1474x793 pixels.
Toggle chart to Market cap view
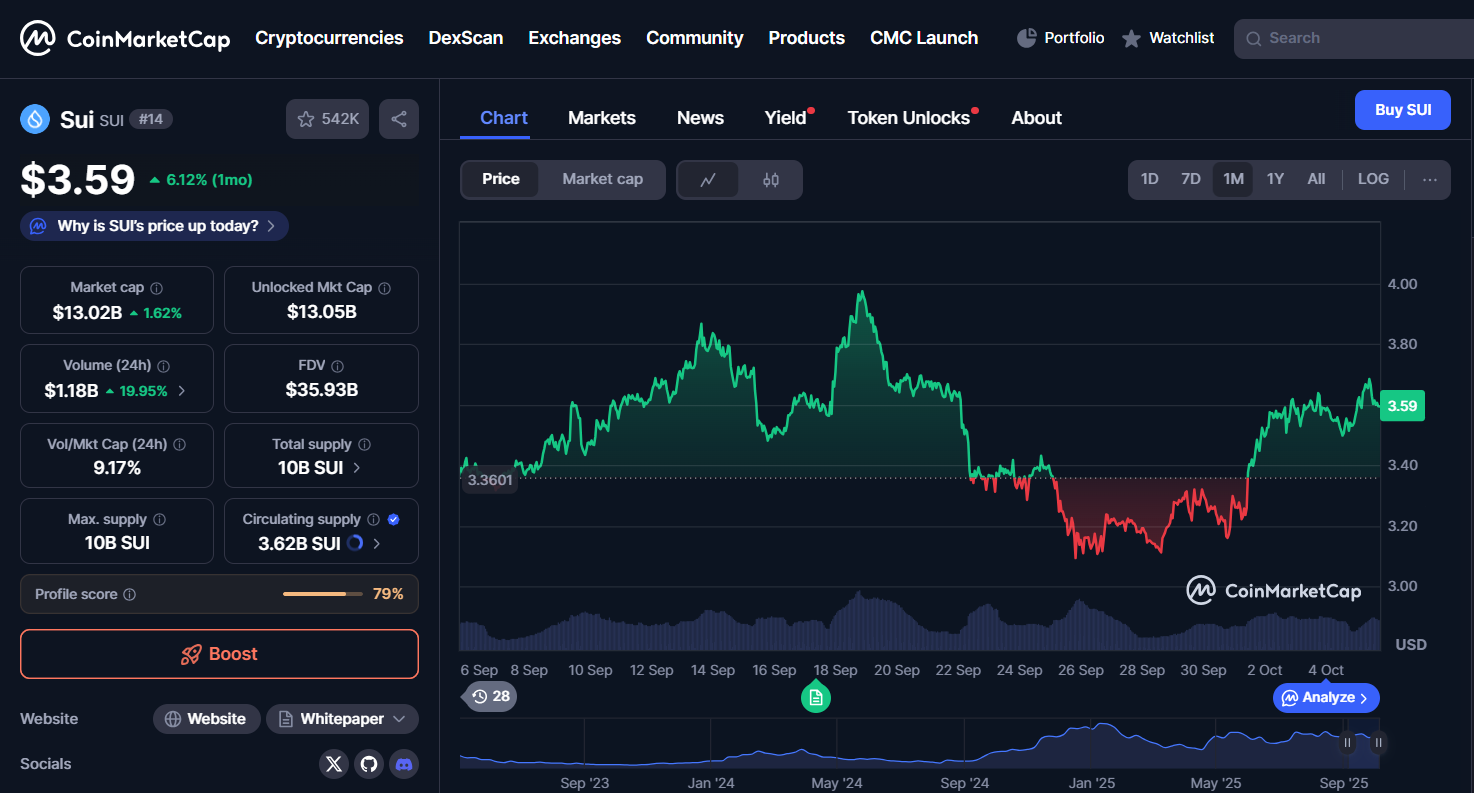602,179
